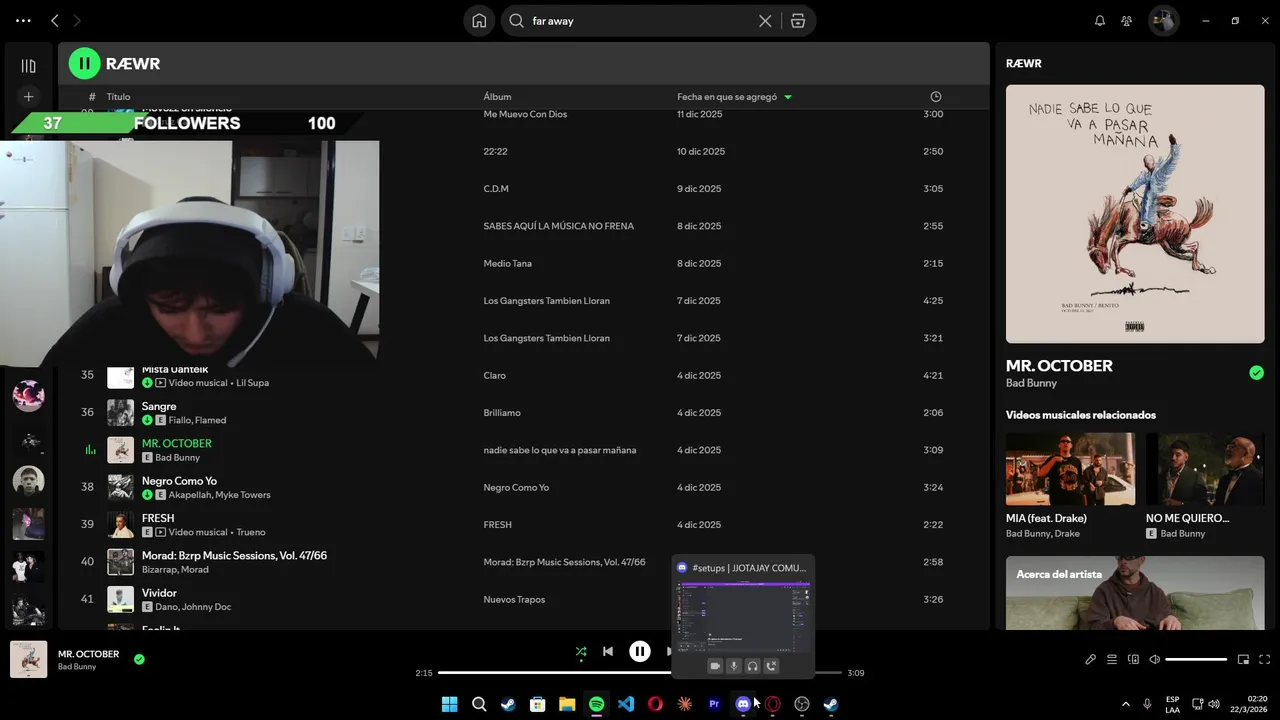Open the Acerca del artista card
This screenshot has height=720, width=1280.
[1135, 593]
